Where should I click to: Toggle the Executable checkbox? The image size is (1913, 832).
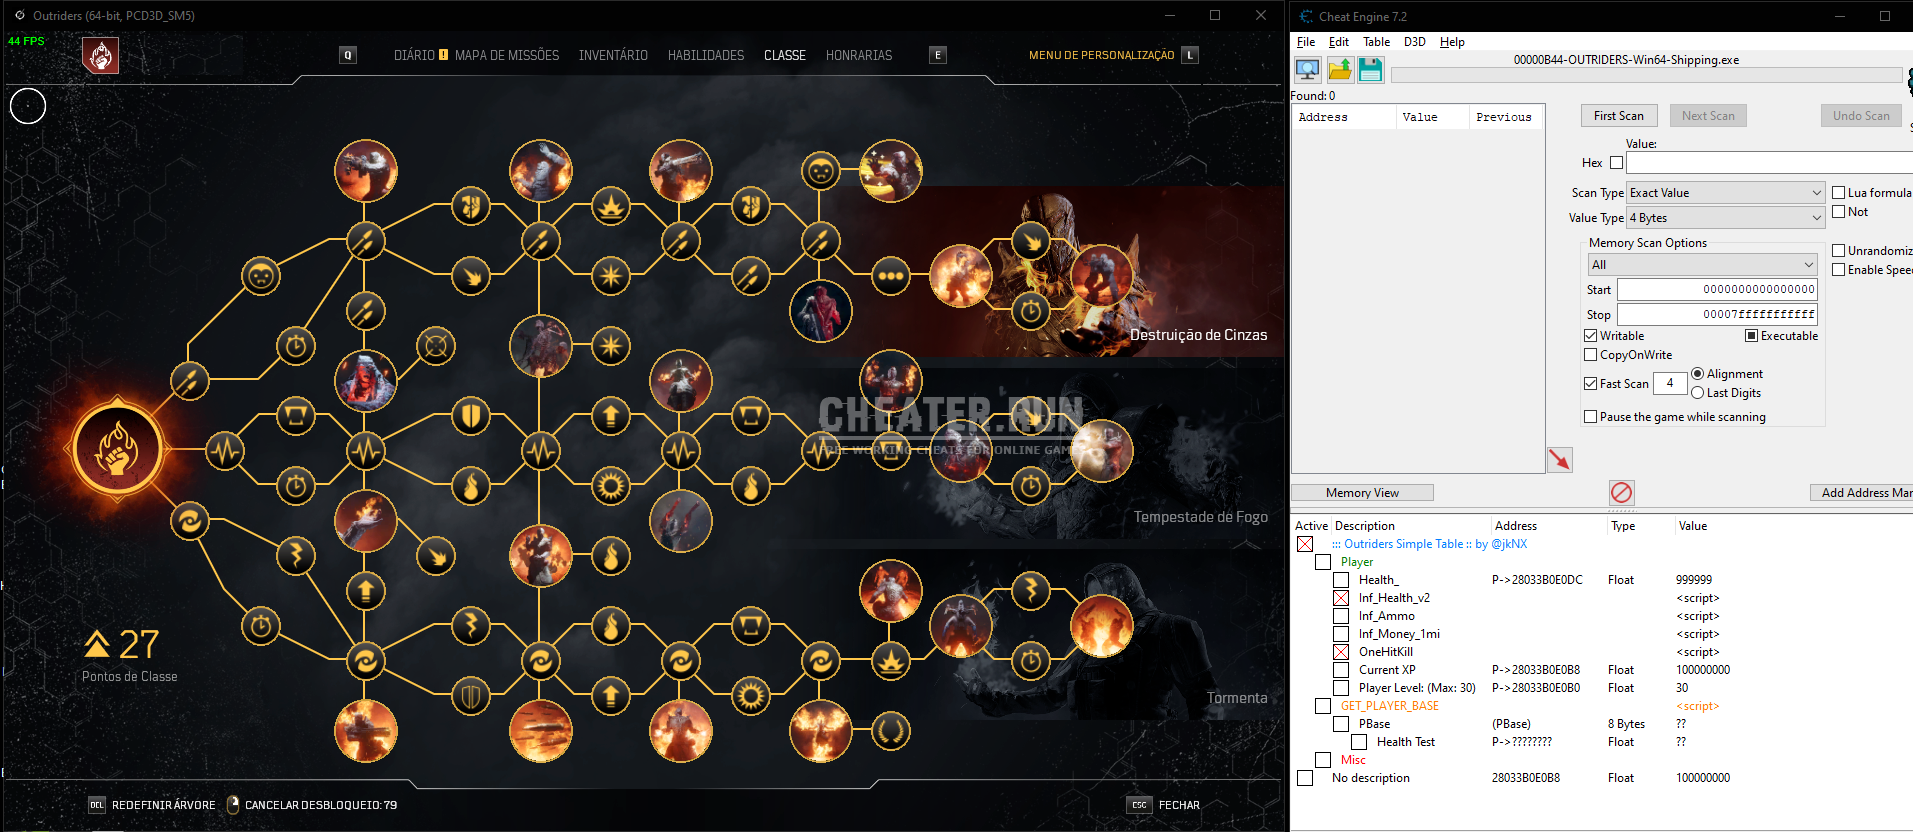coord(1751,336)
